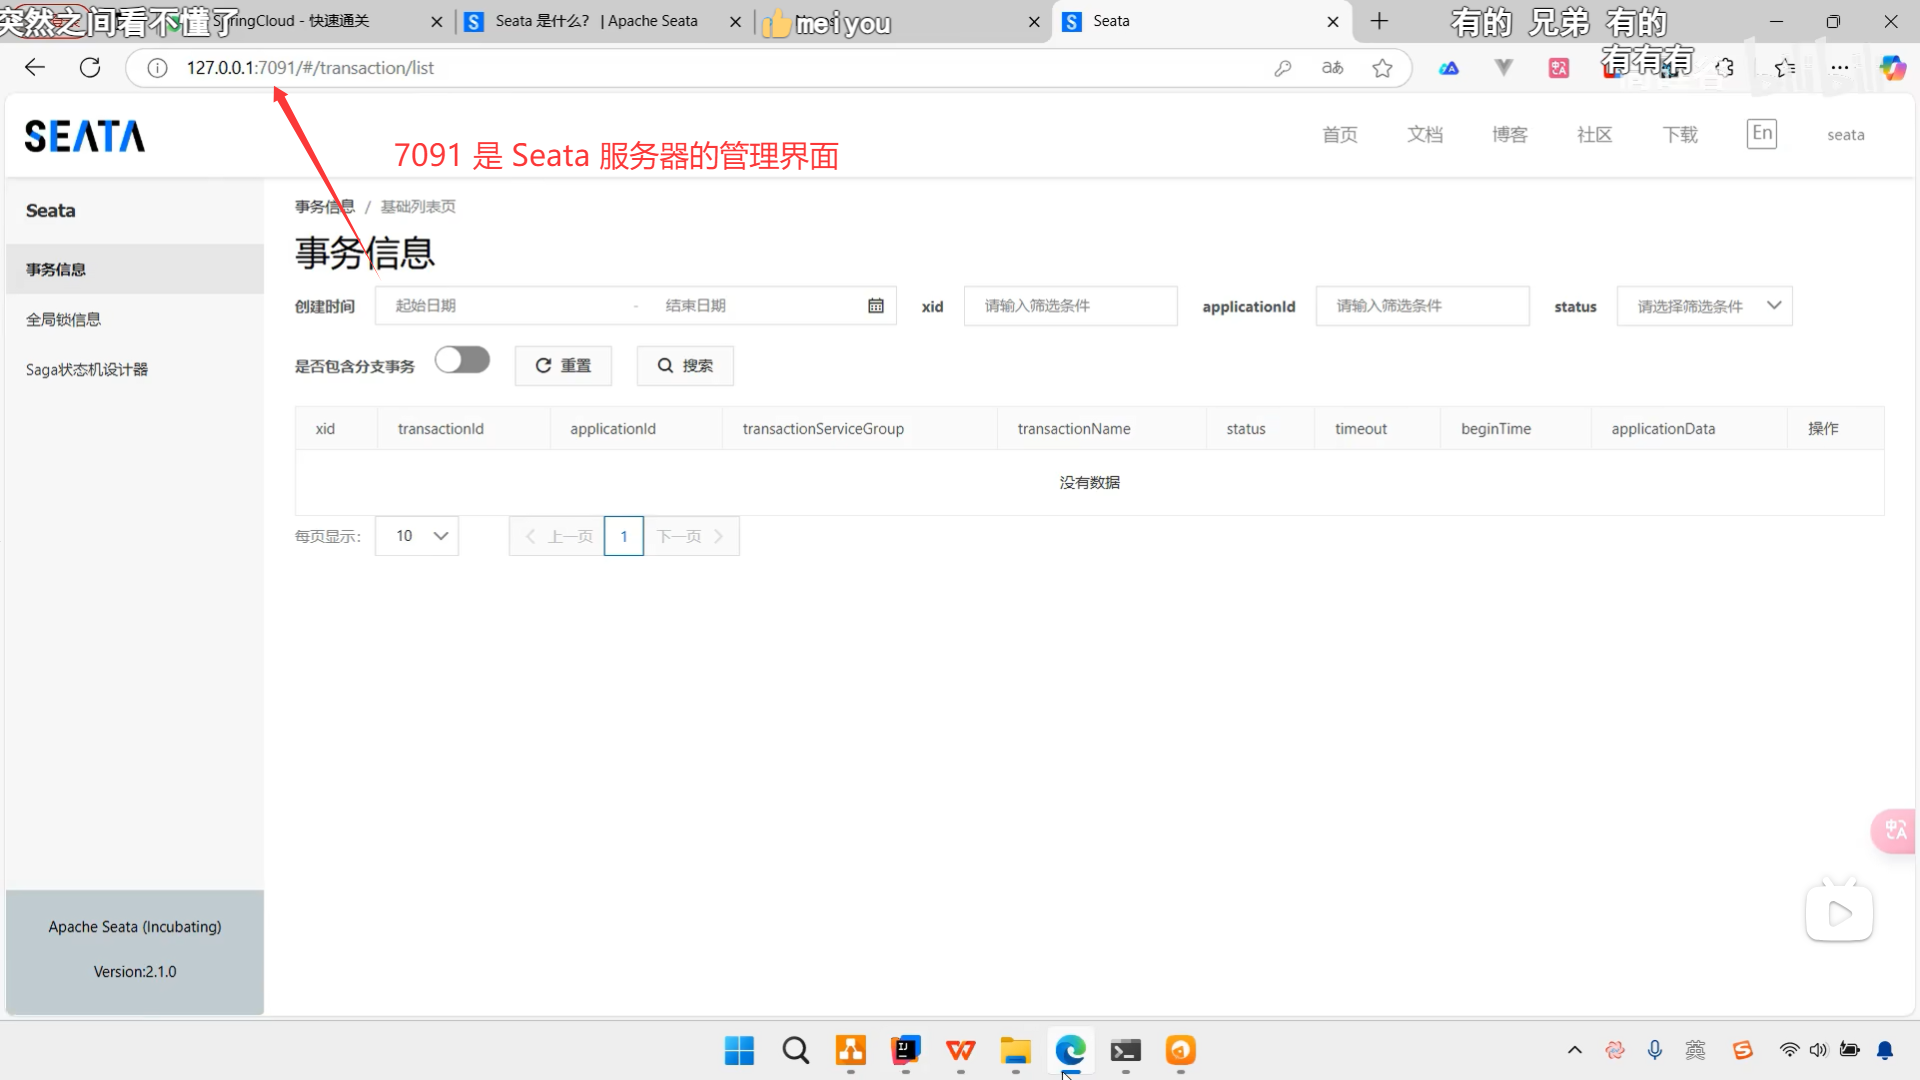The width and height of the screenshot is (1920, 1080).
Task: Click the browser refresh icon
Action: (x=90, y=68)
